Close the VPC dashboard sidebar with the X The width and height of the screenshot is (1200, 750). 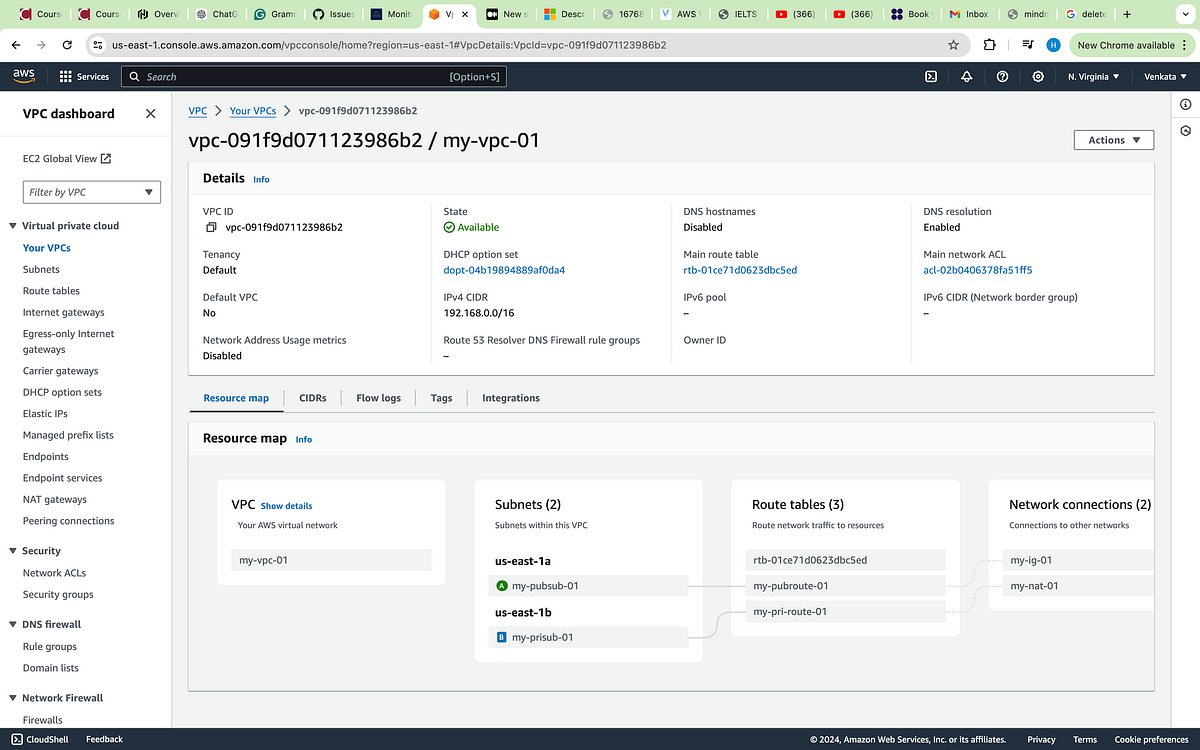[x=150, y=113]
